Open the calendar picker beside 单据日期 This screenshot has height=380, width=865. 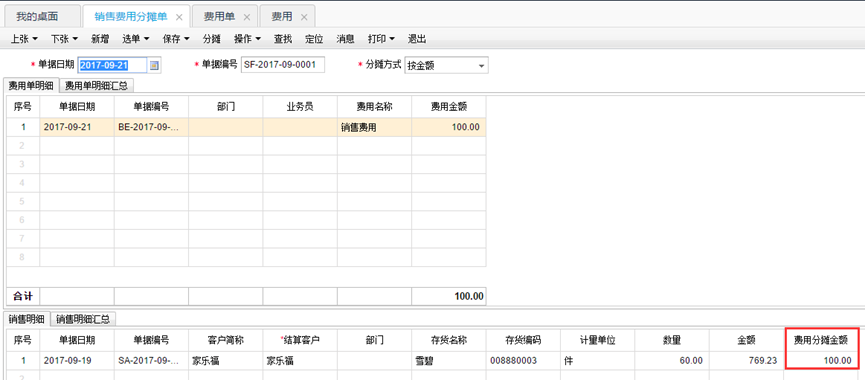pos(154,65)
